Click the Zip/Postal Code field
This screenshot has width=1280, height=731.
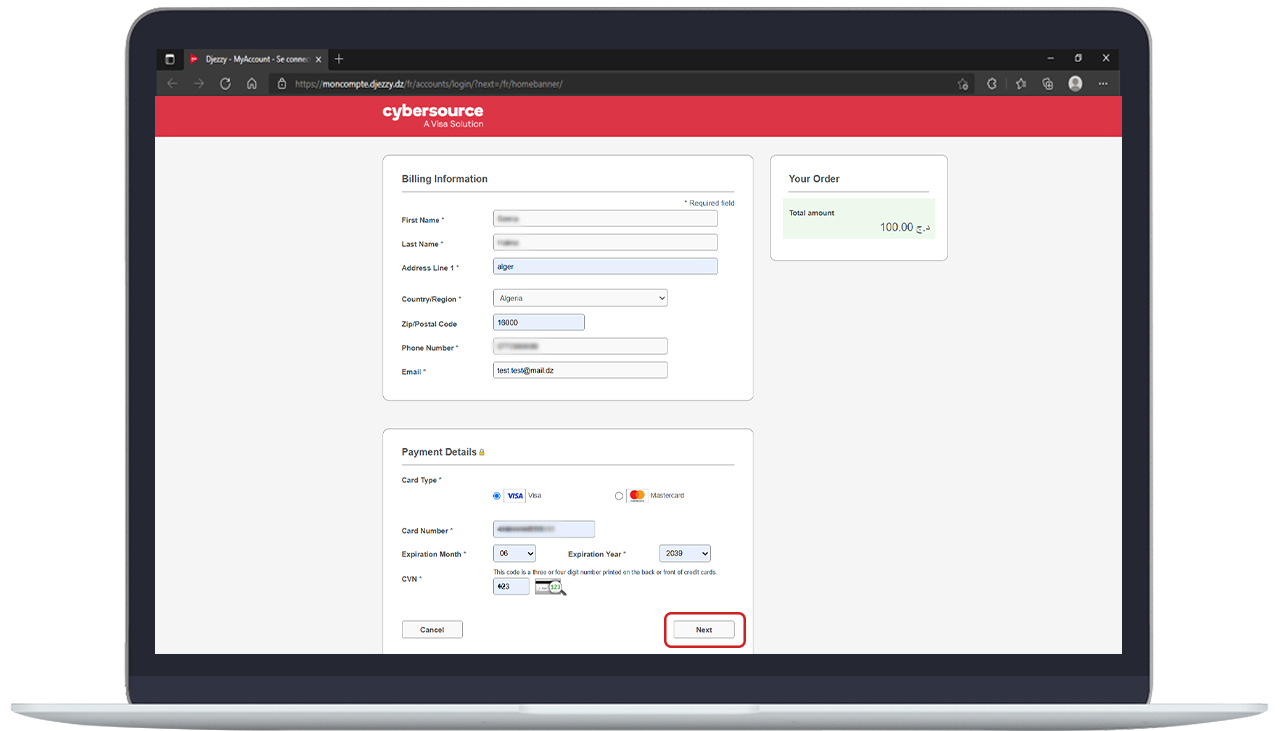538,322
